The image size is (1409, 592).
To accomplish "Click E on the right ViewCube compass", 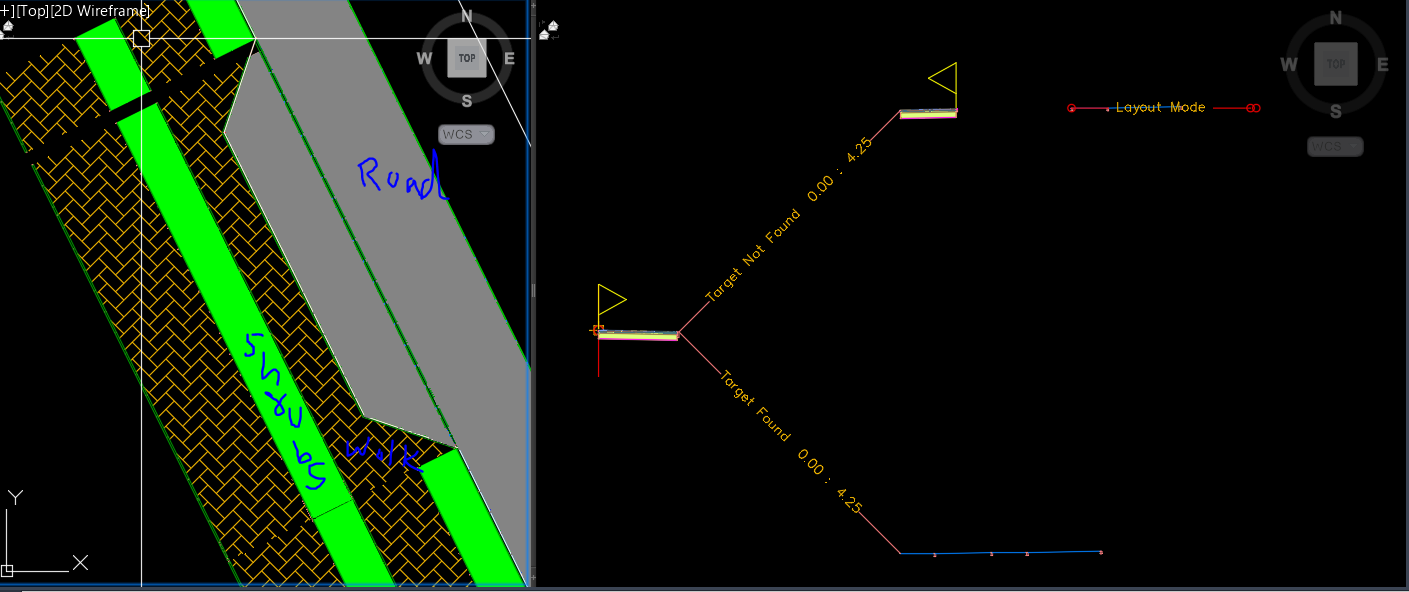I will click(x=1383, y=65).
